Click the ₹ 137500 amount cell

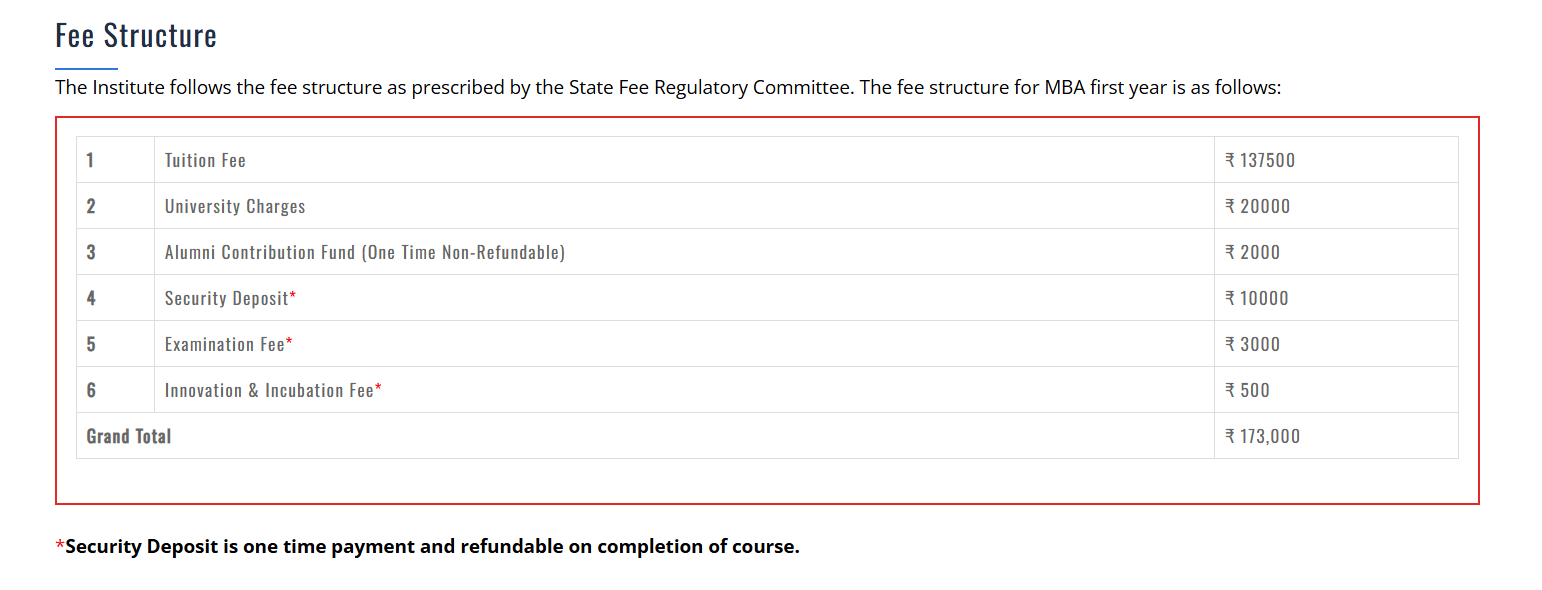pyautogui.click(x=1260, y=160)
